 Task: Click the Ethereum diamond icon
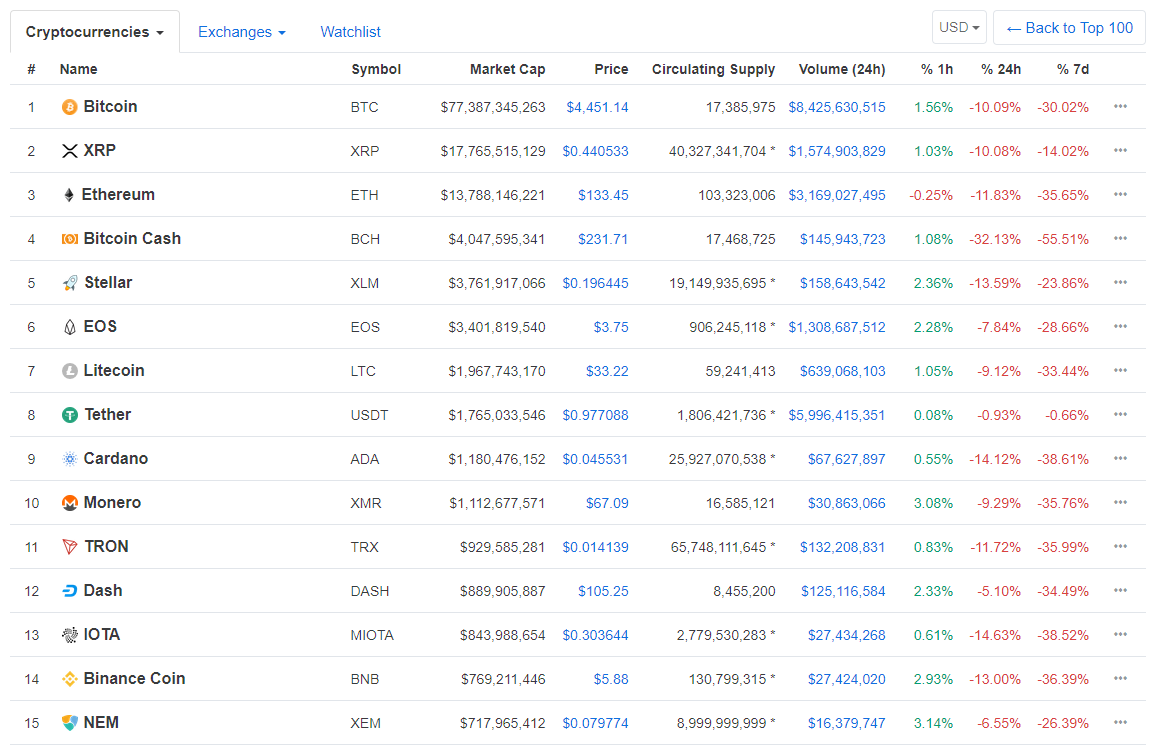(69, 195)
